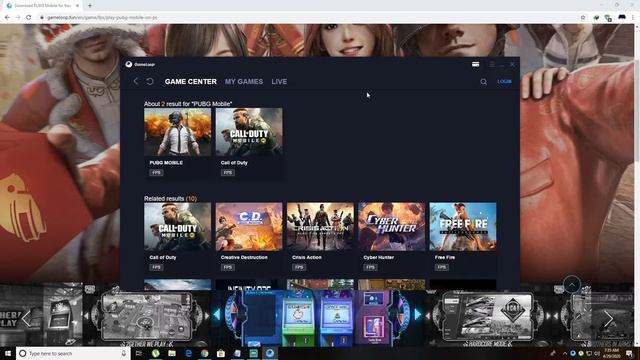This screenshot has height=360, width=640.
Task: Click the webpage carousel left arrow
Action: 27,318
